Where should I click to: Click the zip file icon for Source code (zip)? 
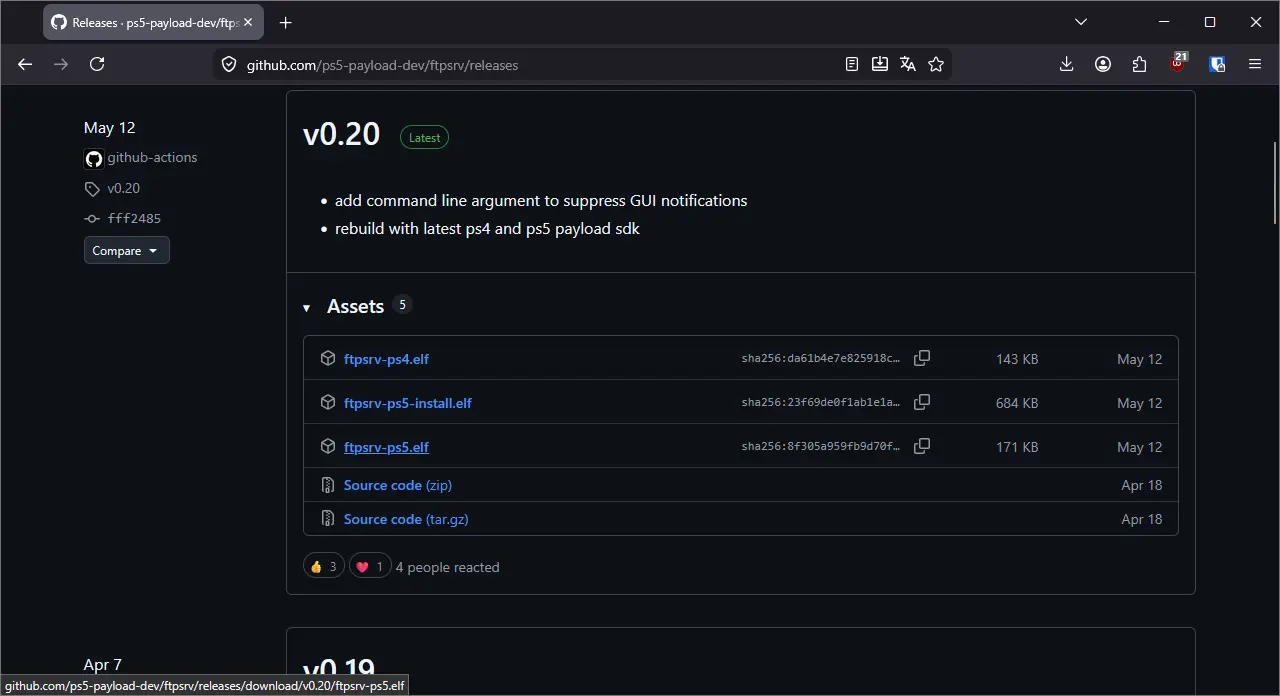327,485
